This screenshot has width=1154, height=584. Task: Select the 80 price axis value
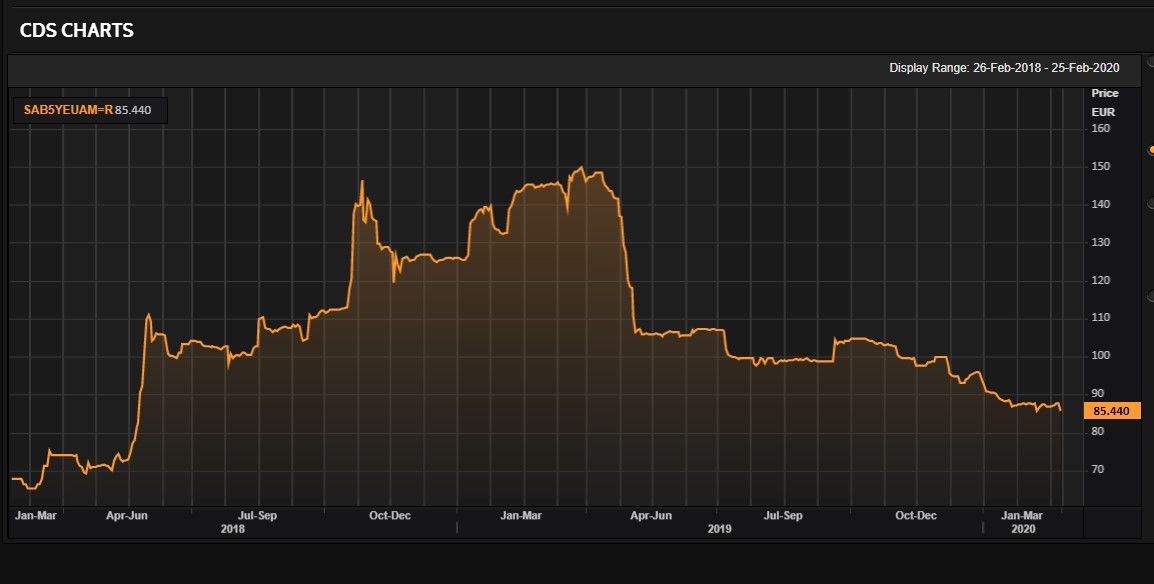point(1098,431)
